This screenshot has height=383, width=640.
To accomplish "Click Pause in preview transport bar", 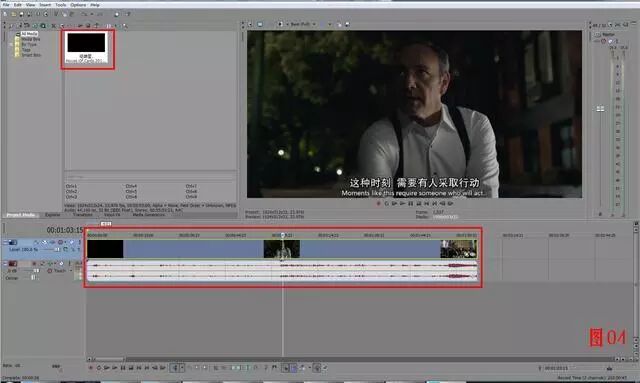I will click(x=411, y=203).
